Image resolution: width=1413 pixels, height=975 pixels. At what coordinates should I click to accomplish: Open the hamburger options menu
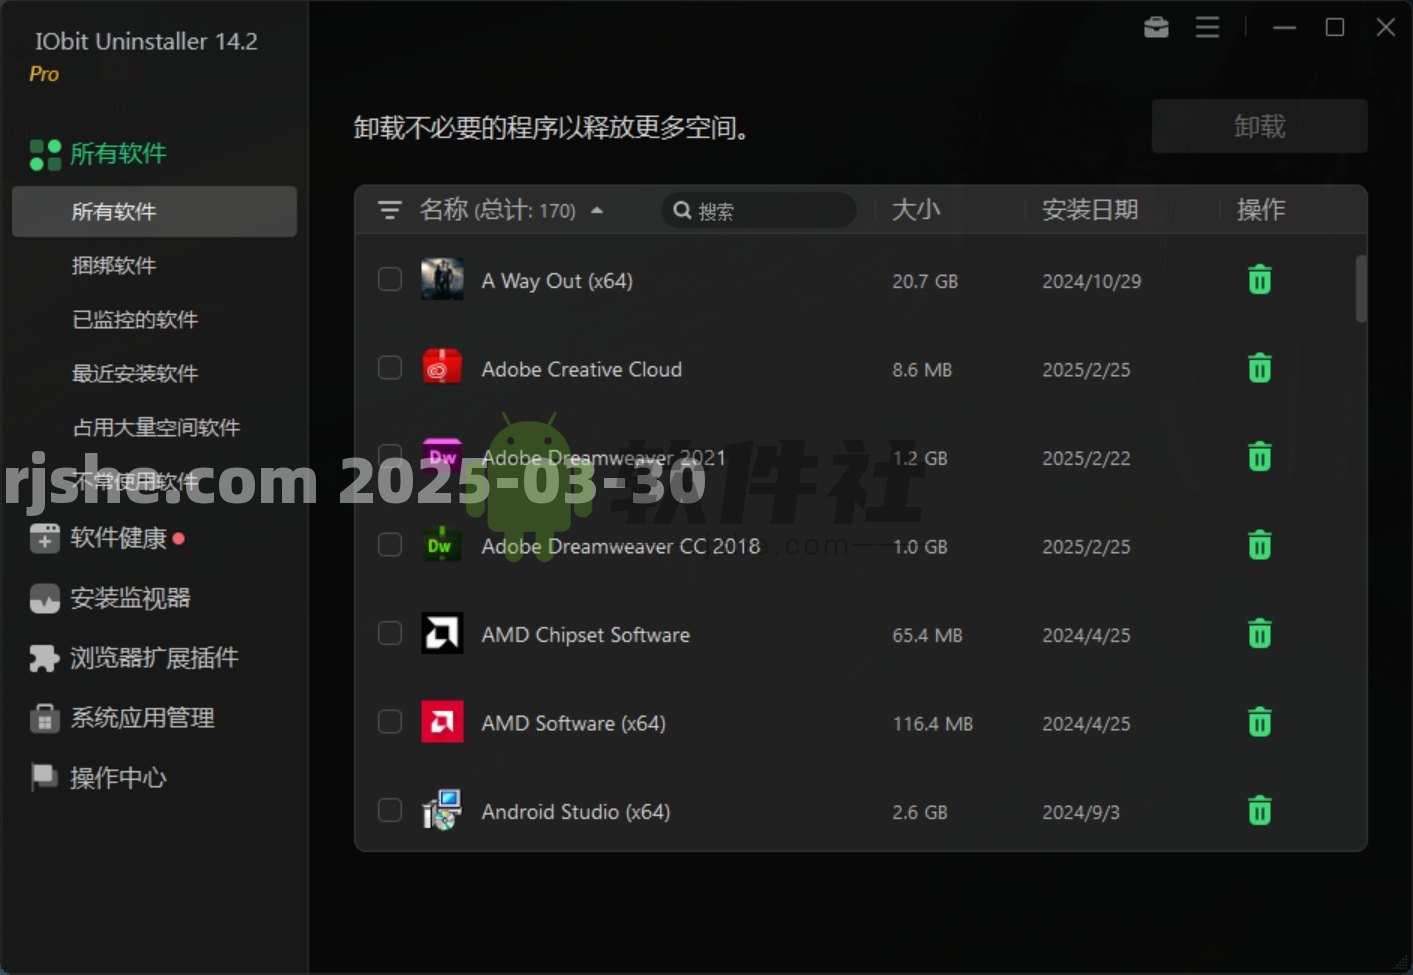point(1207,27)
